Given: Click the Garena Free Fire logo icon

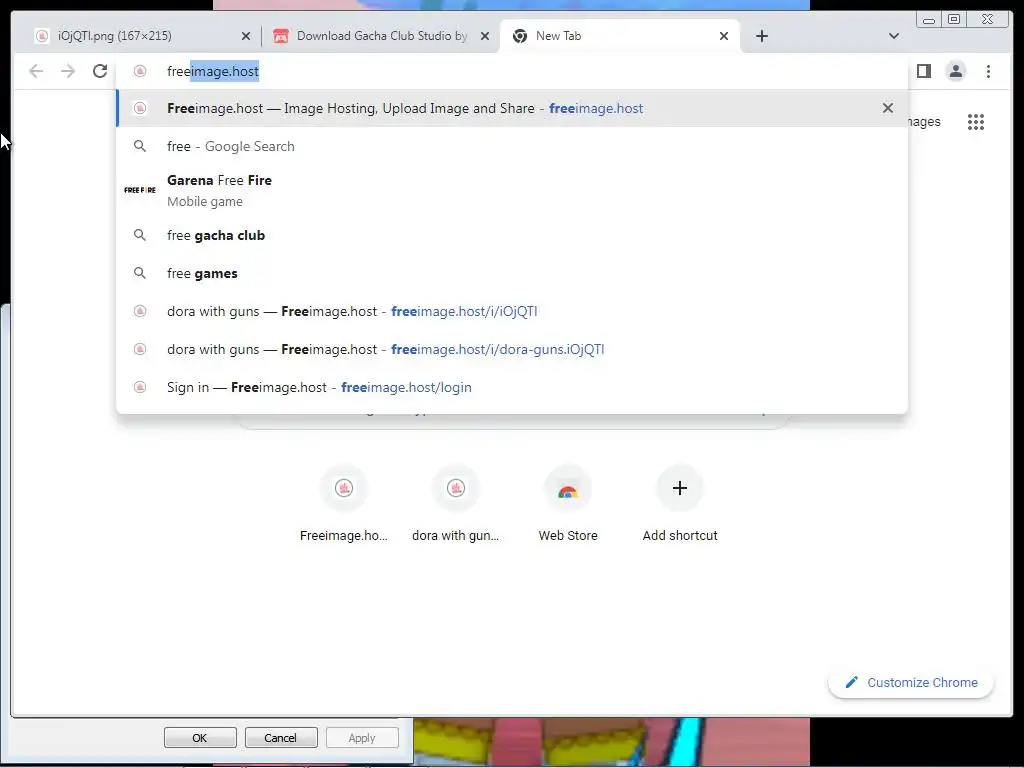Looking at the screenshot, I should click(140, 190).
